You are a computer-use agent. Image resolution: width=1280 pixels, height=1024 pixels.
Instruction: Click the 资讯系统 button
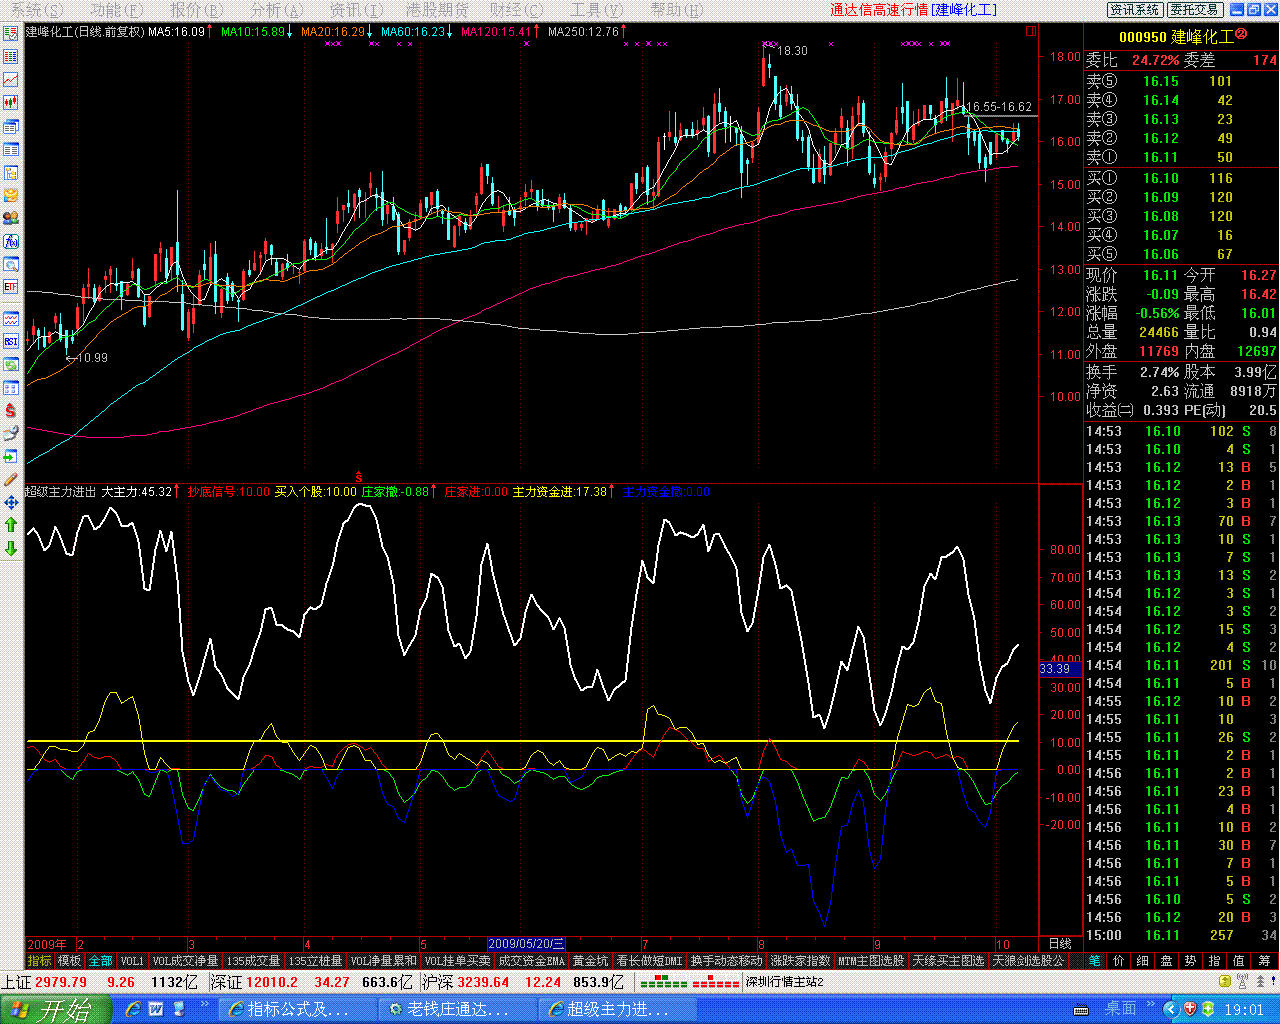pyautogui.click(x=1135, y=10)
